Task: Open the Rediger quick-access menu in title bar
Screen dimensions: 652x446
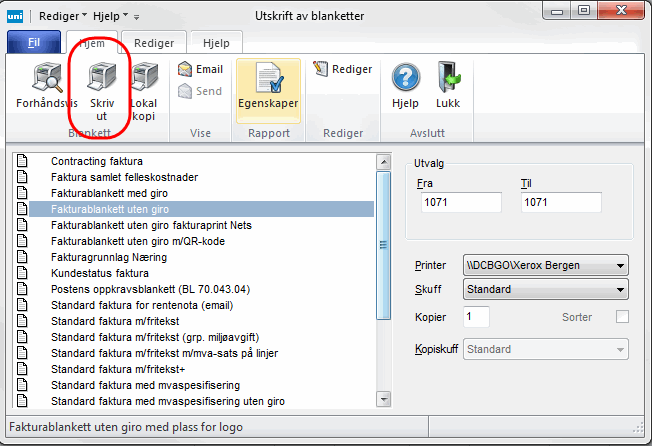Action: pos(61,16)
